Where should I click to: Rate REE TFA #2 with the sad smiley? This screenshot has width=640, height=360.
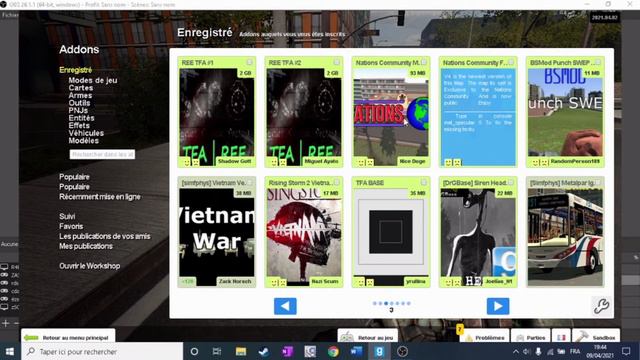click(282, 162)
